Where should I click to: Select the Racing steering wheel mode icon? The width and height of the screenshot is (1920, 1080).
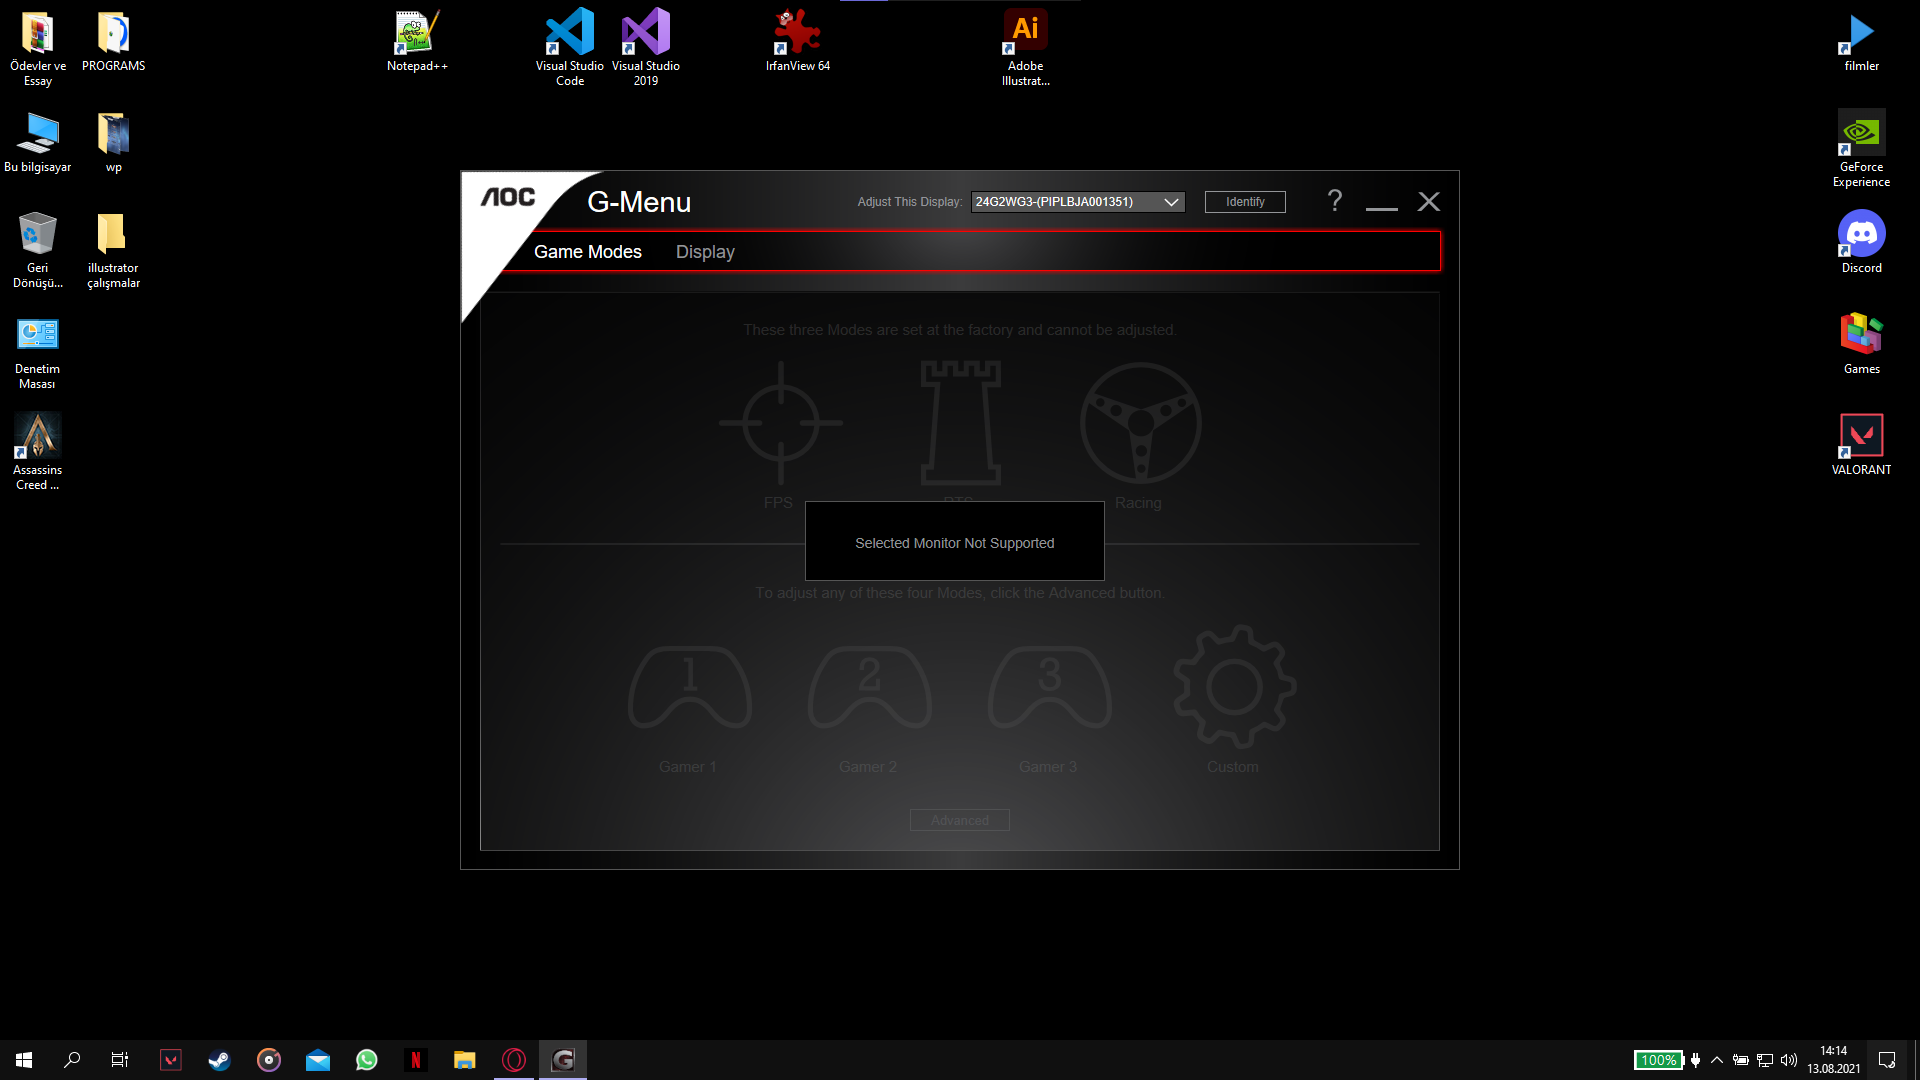tap(1140, 423)
